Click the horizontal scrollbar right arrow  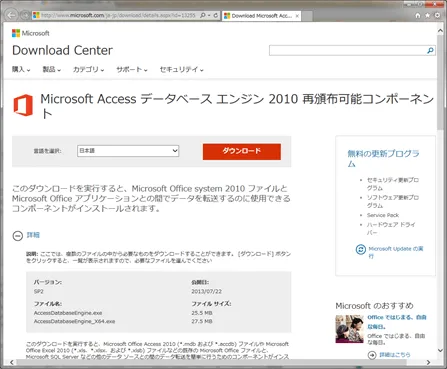pyautogui.click(x=429, y=362)
